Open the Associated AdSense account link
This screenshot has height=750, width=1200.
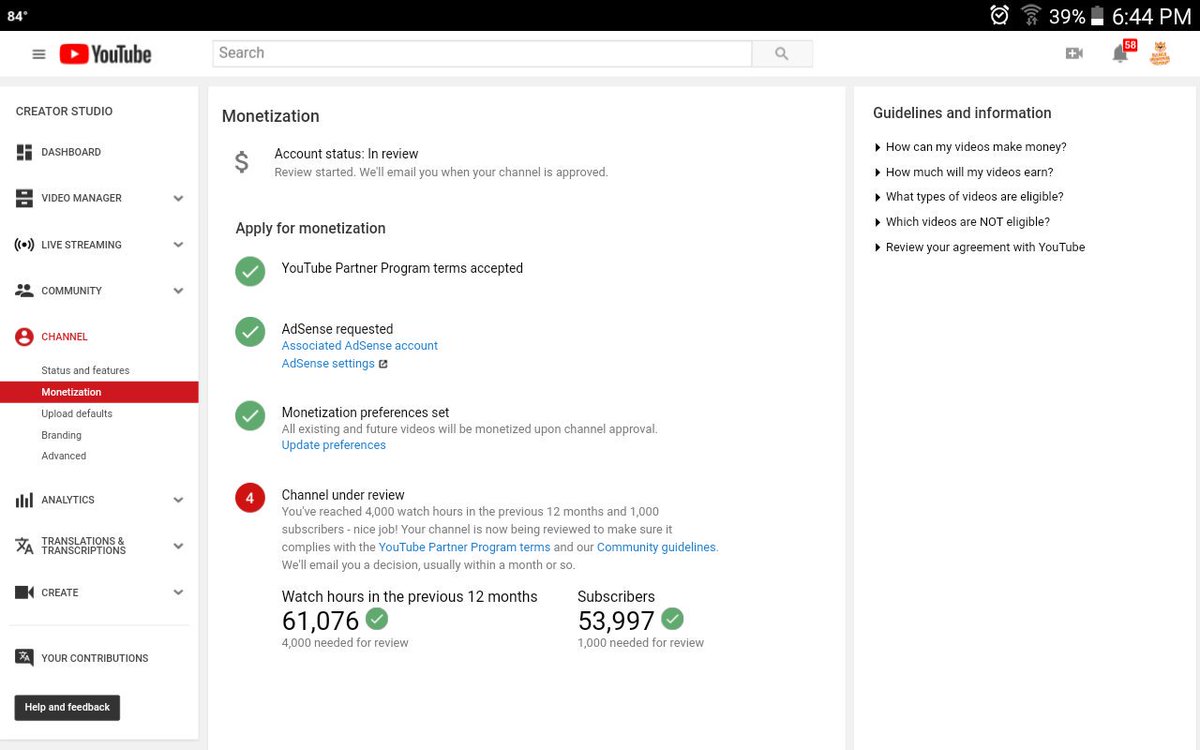pos(360,346)
